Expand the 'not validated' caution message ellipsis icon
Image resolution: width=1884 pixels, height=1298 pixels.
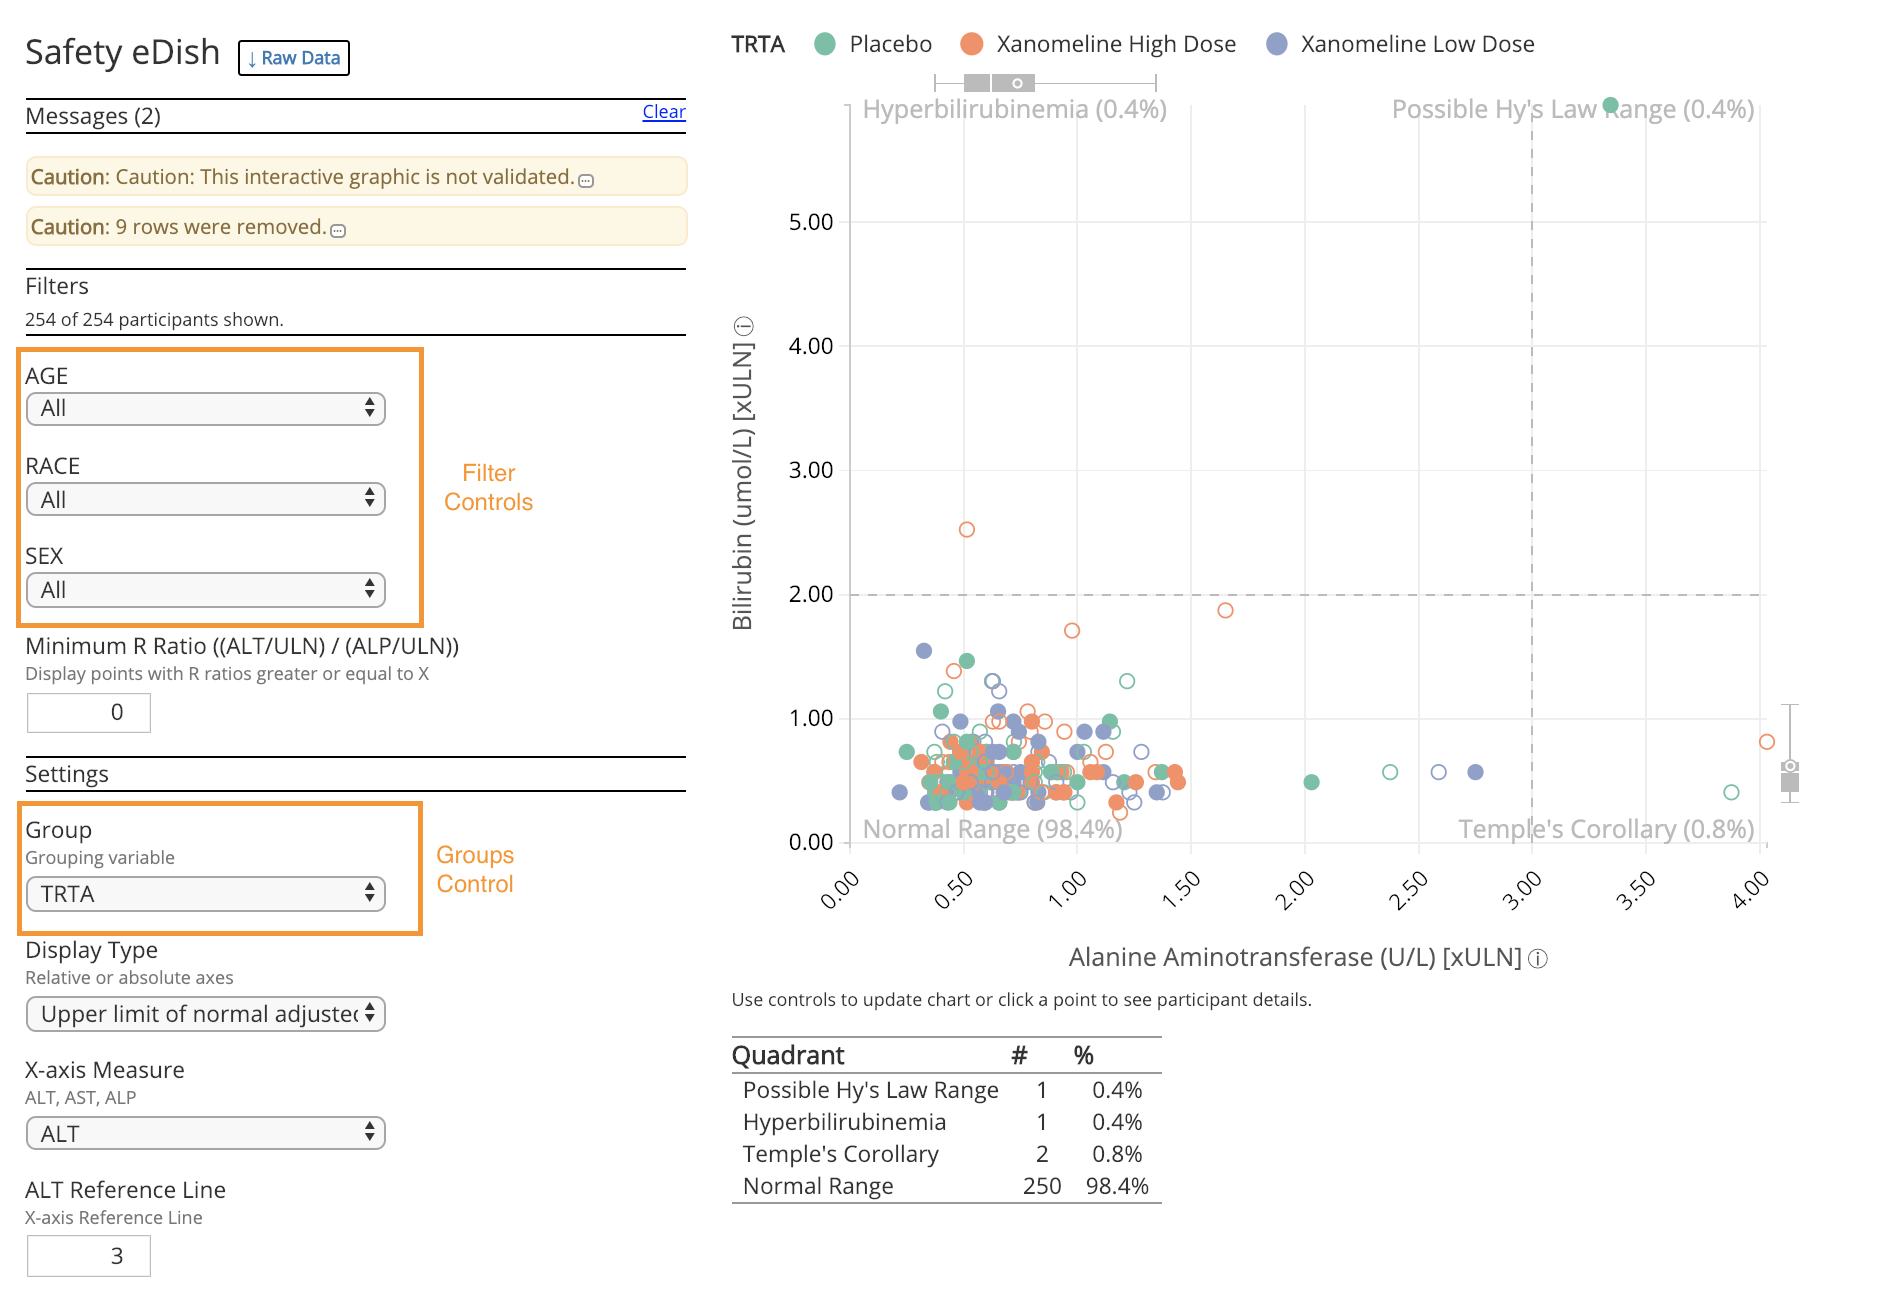tap(587, 180)
